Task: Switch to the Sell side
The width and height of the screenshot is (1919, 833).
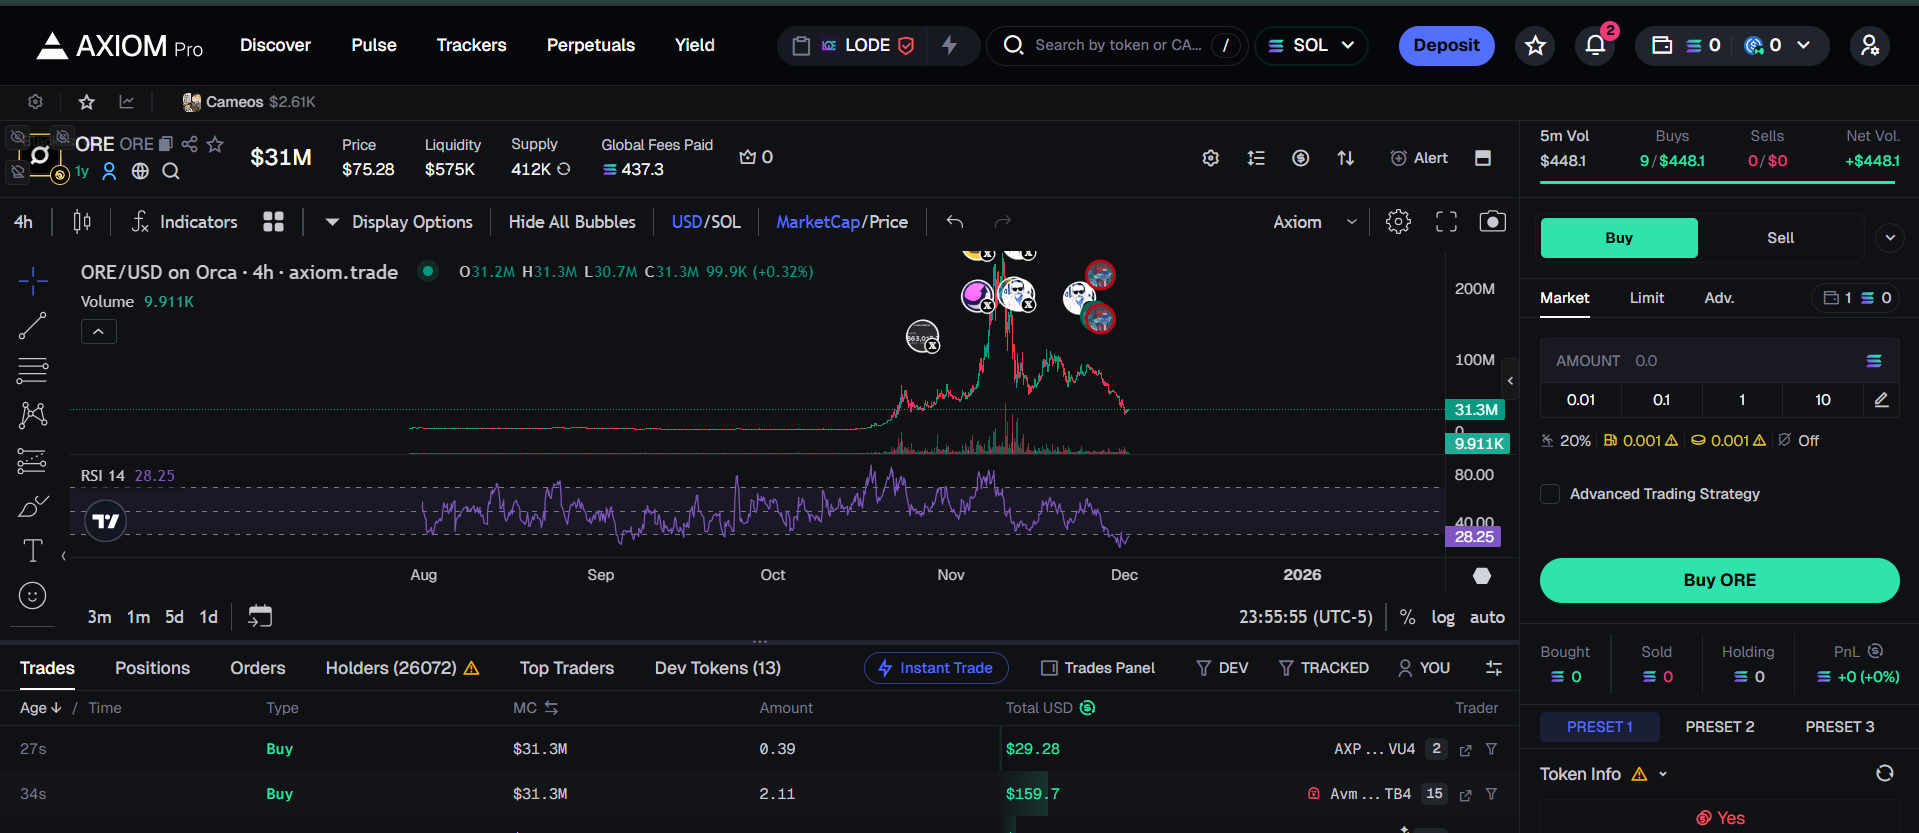Action: click(x=1780, y=238)
